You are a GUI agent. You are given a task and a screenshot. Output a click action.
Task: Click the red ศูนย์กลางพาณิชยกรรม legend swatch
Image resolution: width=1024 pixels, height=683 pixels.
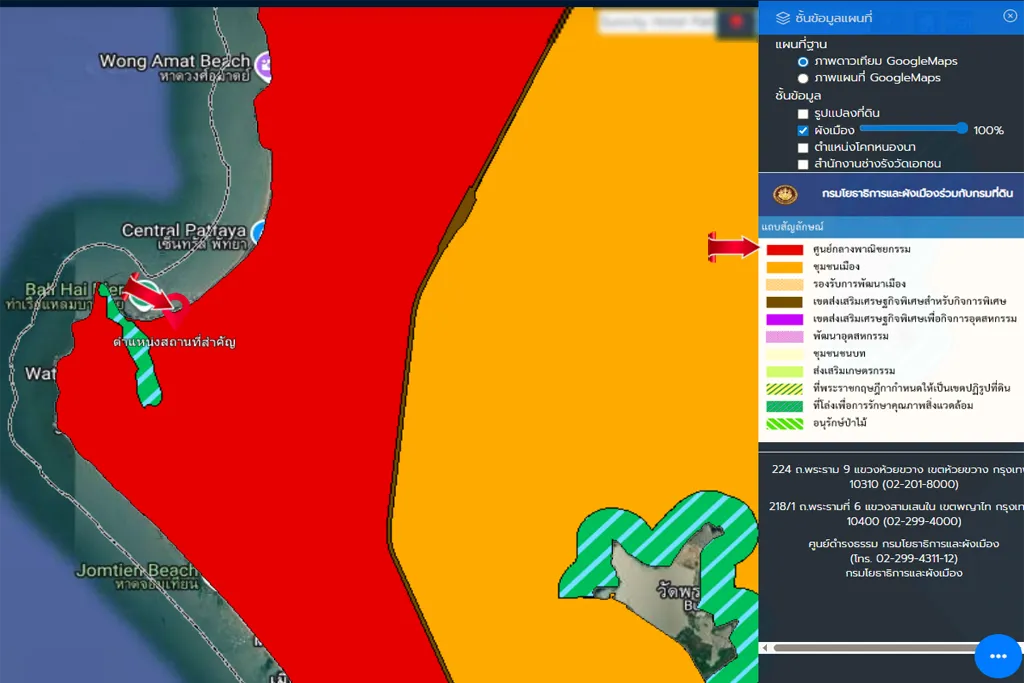point(785,250)
